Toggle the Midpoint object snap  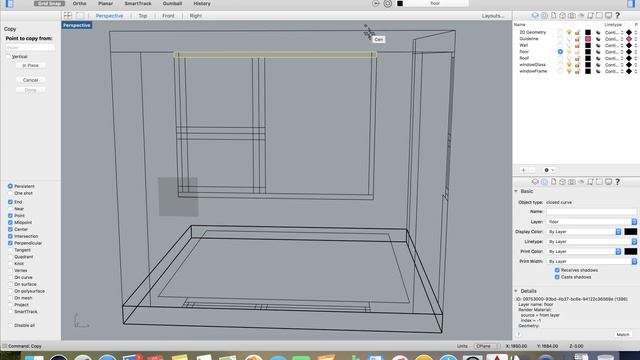(x=10, y=222)
